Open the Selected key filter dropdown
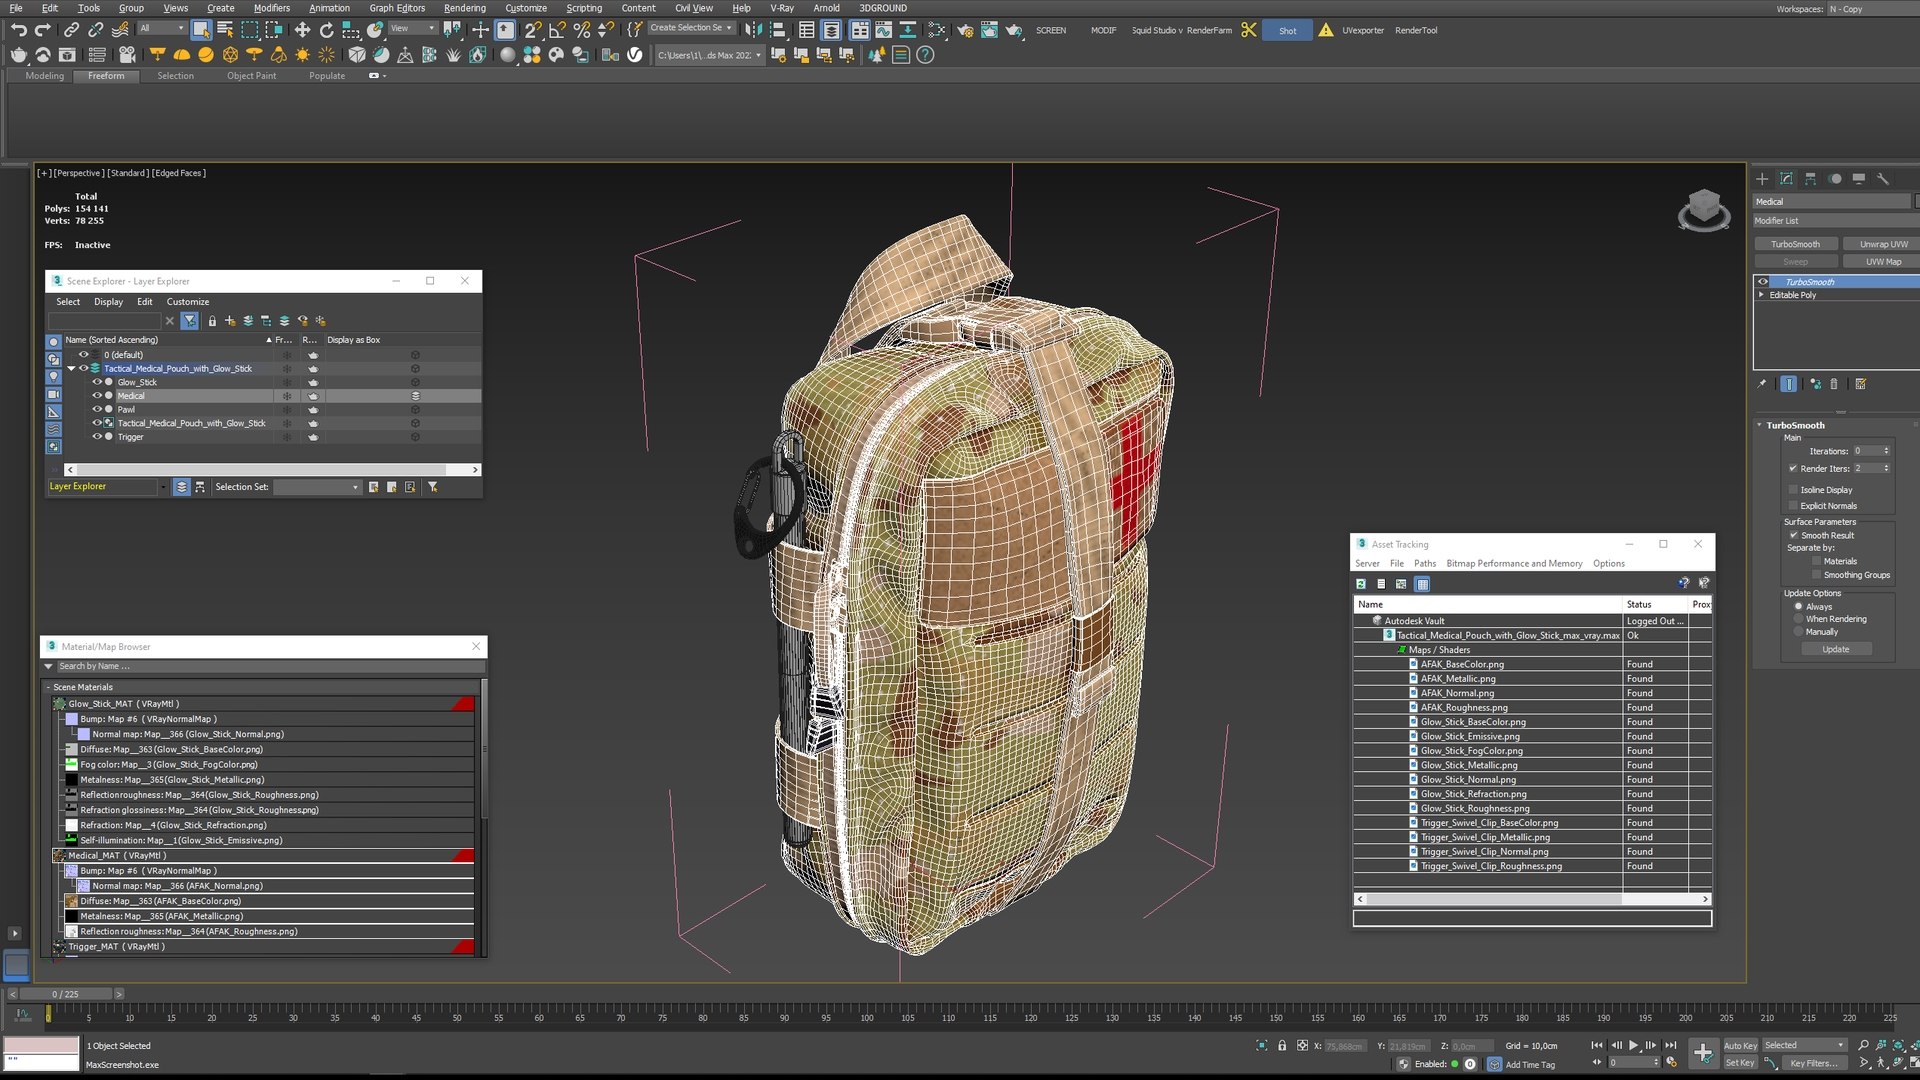The width and height of the screenshot is (1920, 1080). pyautogui.click(x=1805, y=1045)
